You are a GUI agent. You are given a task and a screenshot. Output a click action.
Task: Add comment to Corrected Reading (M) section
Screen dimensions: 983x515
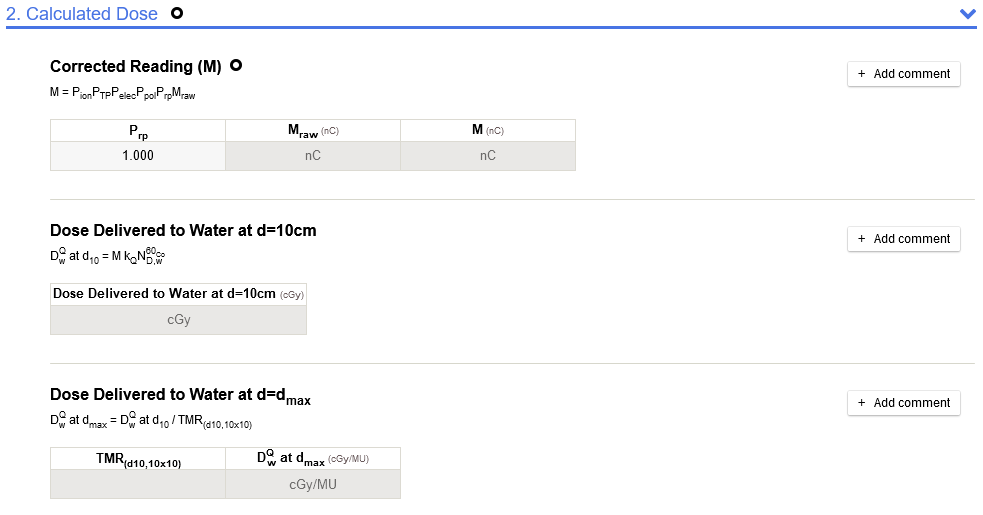904,74
